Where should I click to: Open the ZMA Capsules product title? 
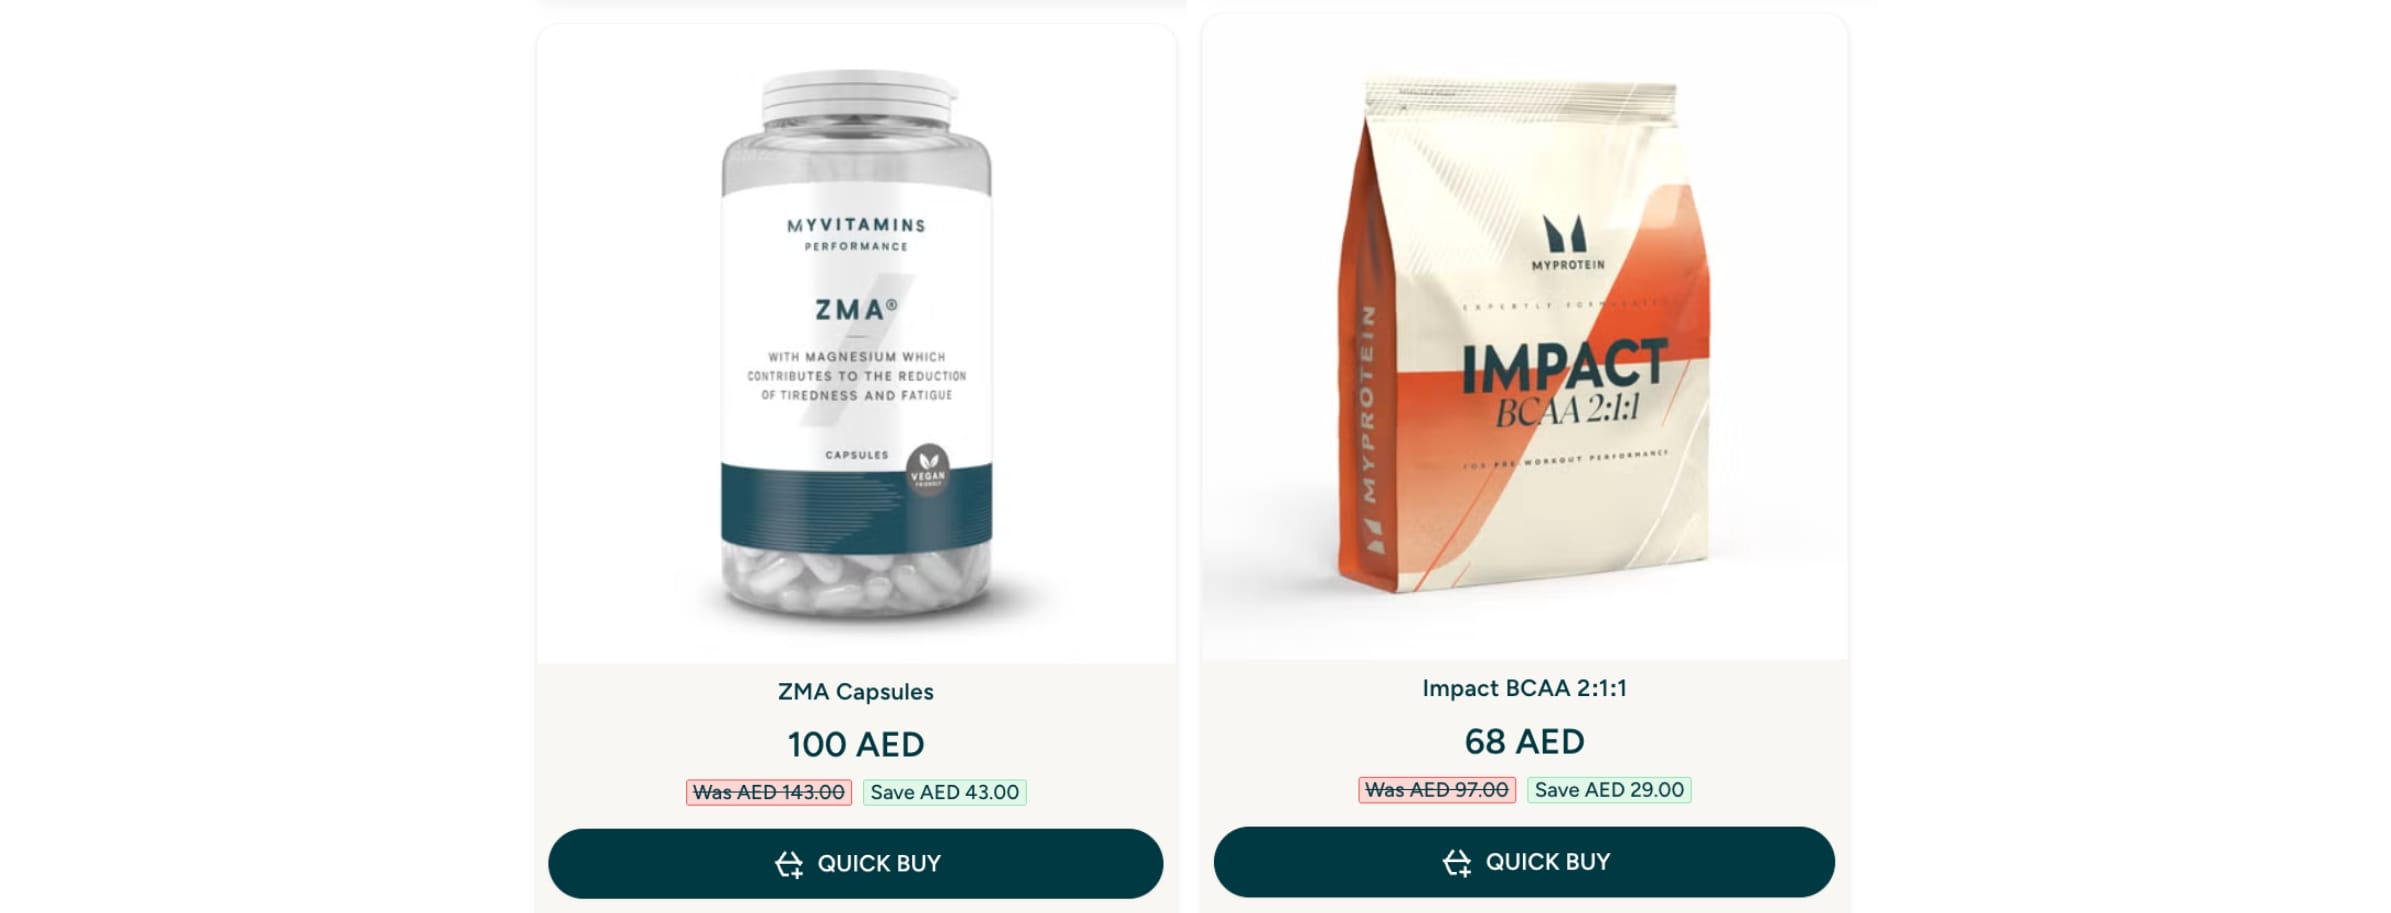[x=856, y=692]
